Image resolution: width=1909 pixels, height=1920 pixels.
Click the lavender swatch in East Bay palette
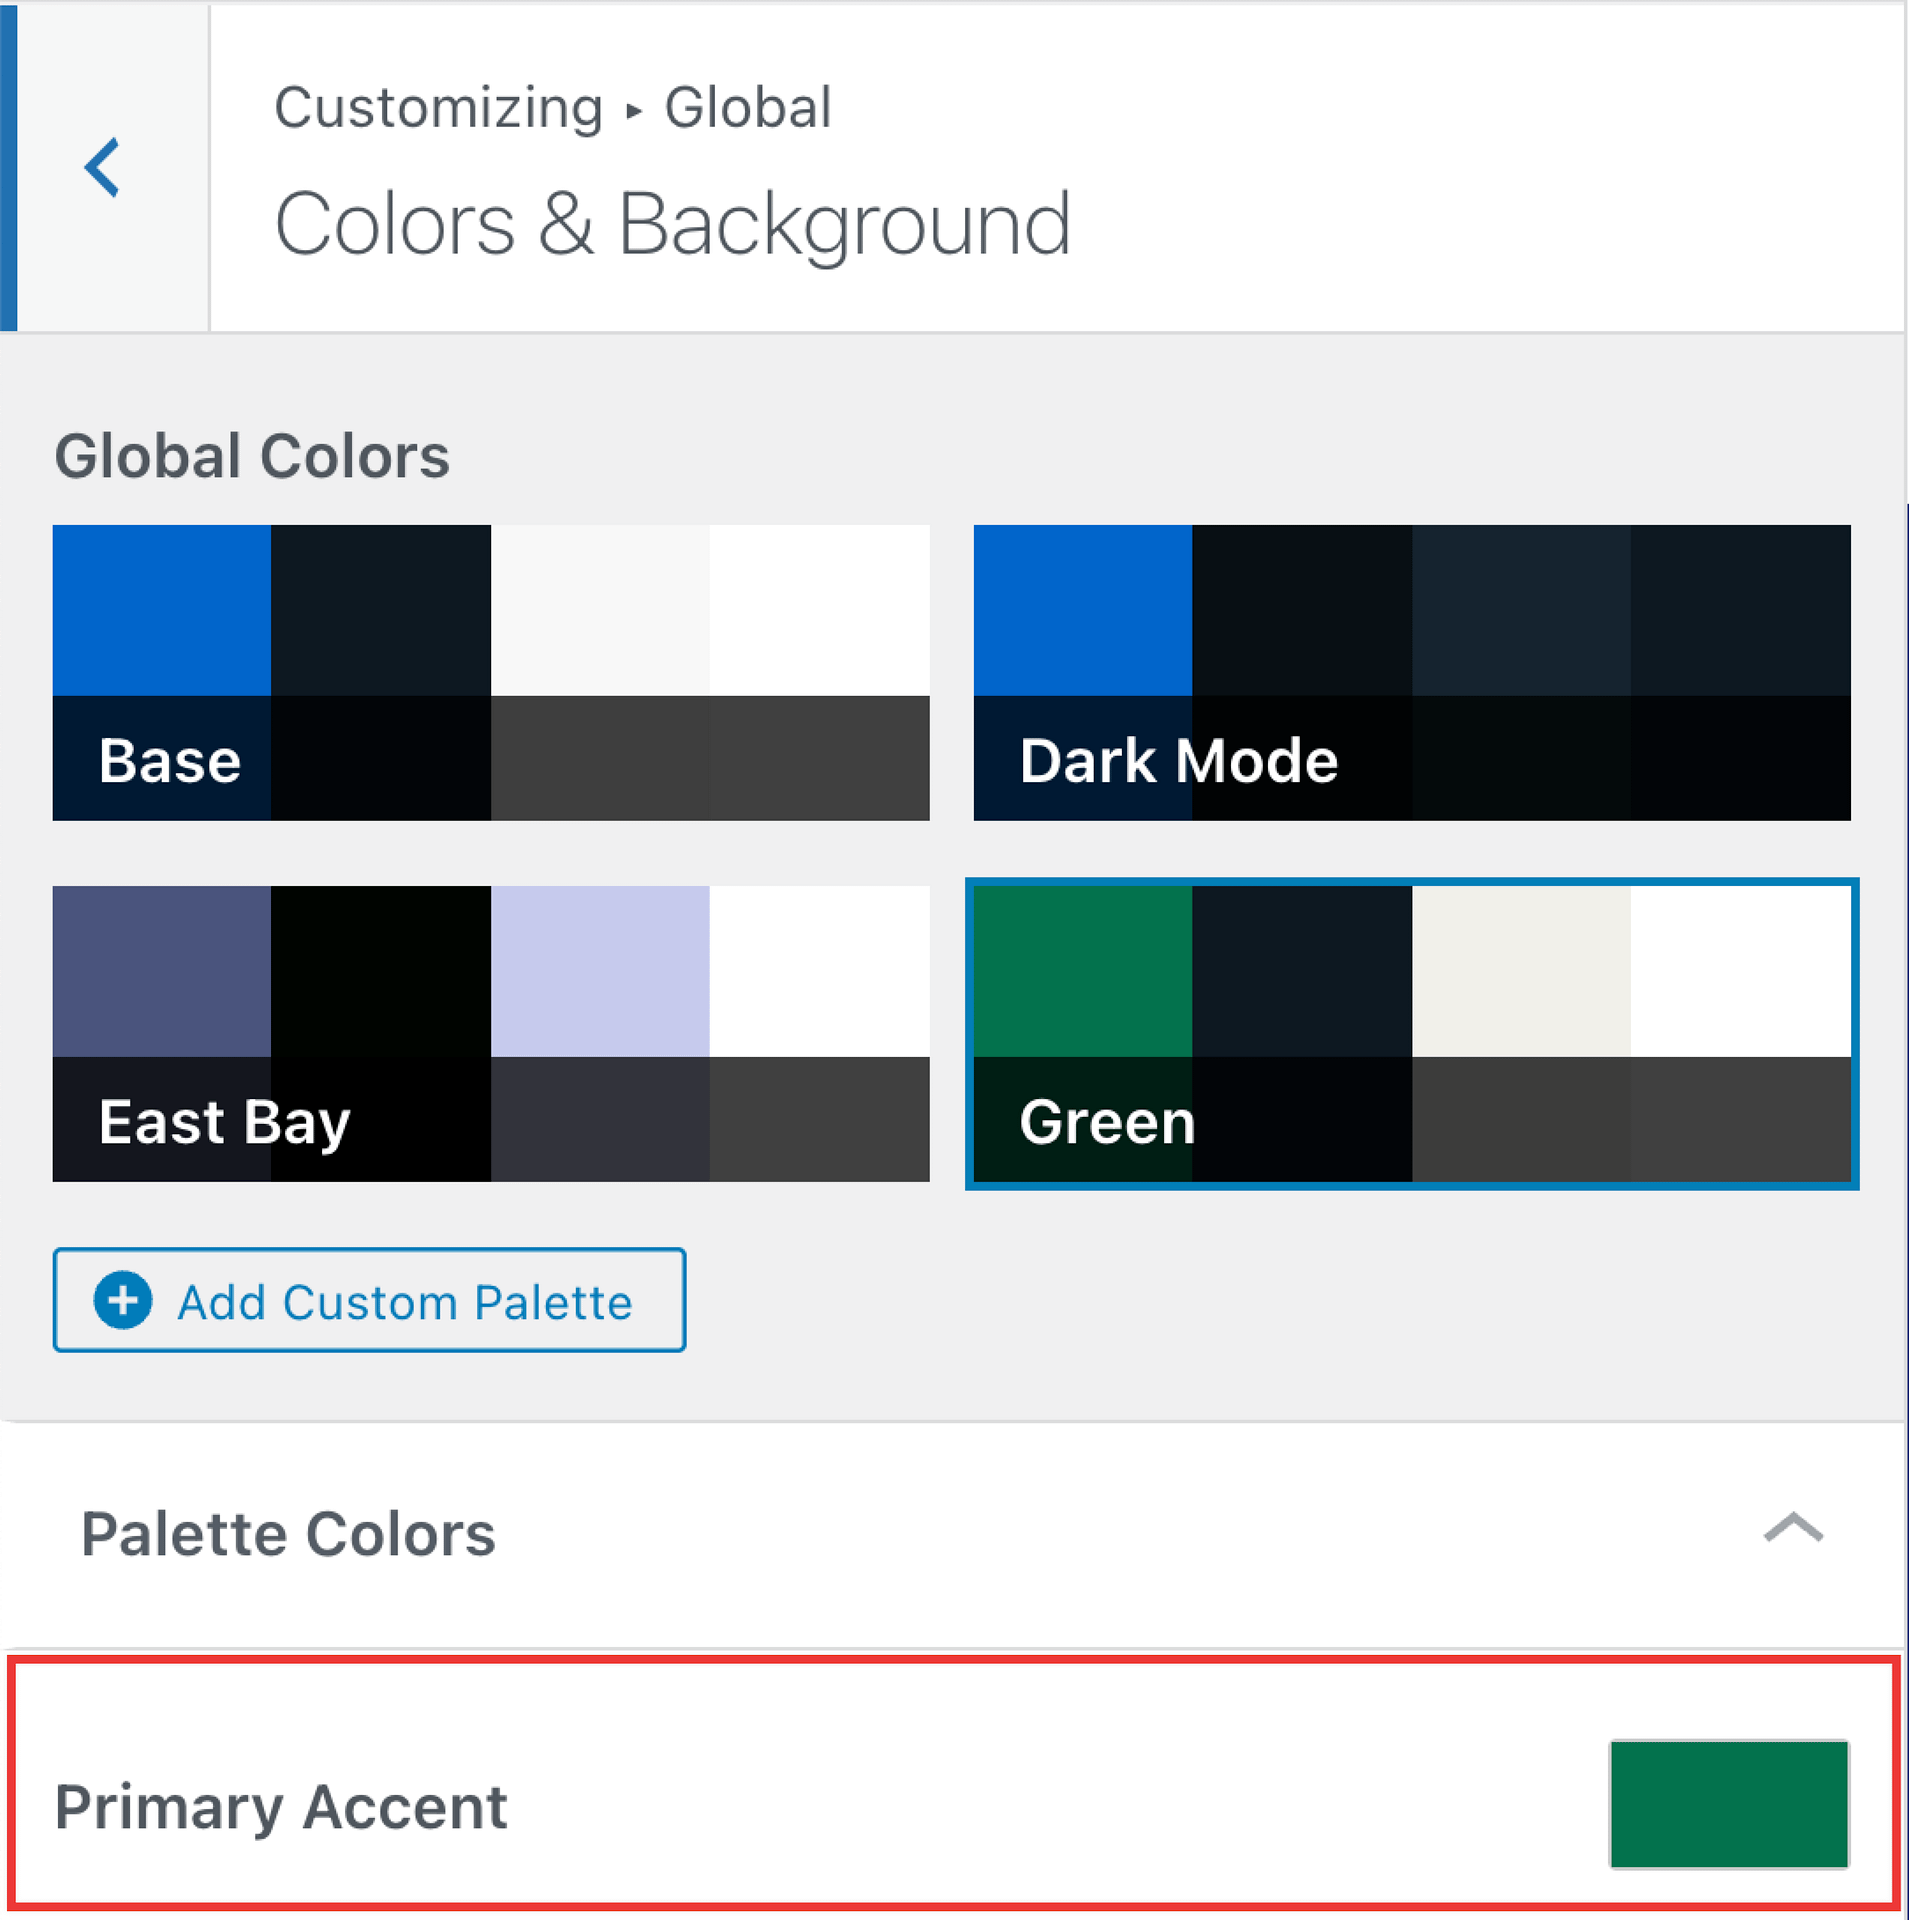tap(600, 971)
